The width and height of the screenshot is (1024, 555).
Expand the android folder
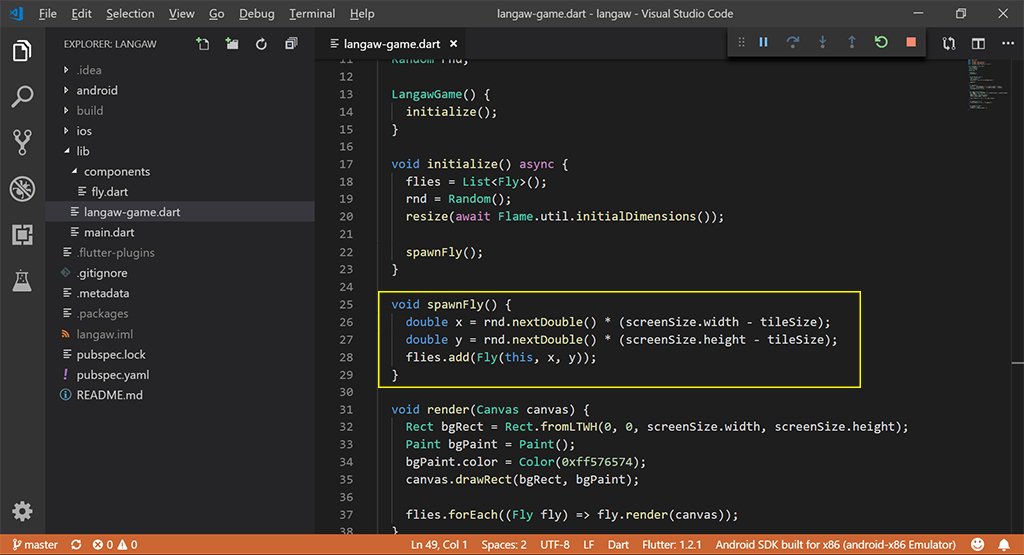(97, 90)
